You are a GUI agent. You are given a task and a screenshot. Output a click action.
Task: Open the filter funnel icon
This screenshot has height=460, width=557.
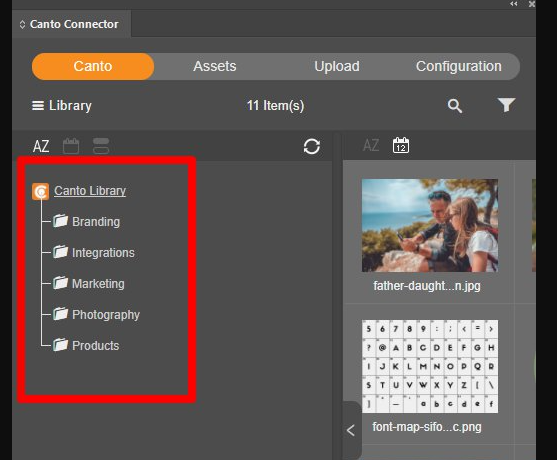(506, 105)
